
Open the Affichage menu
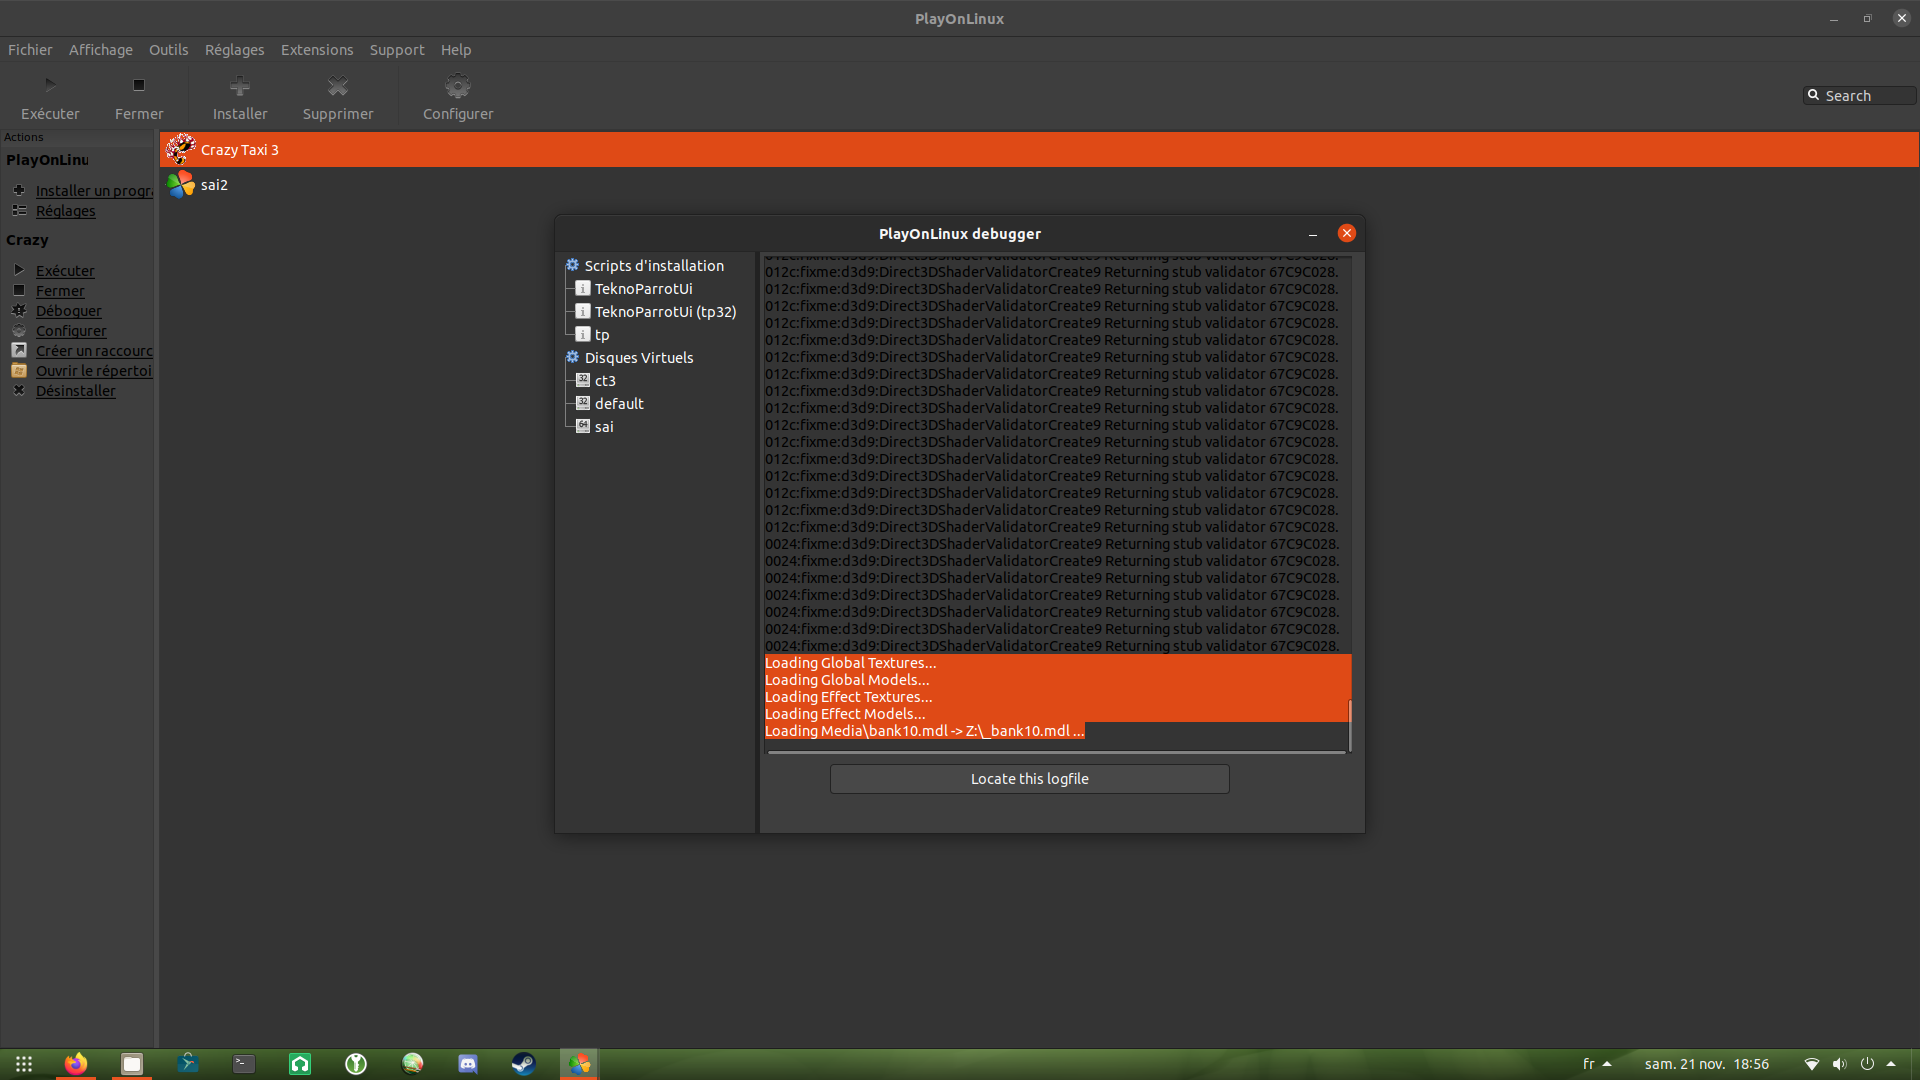pos(100,50)
